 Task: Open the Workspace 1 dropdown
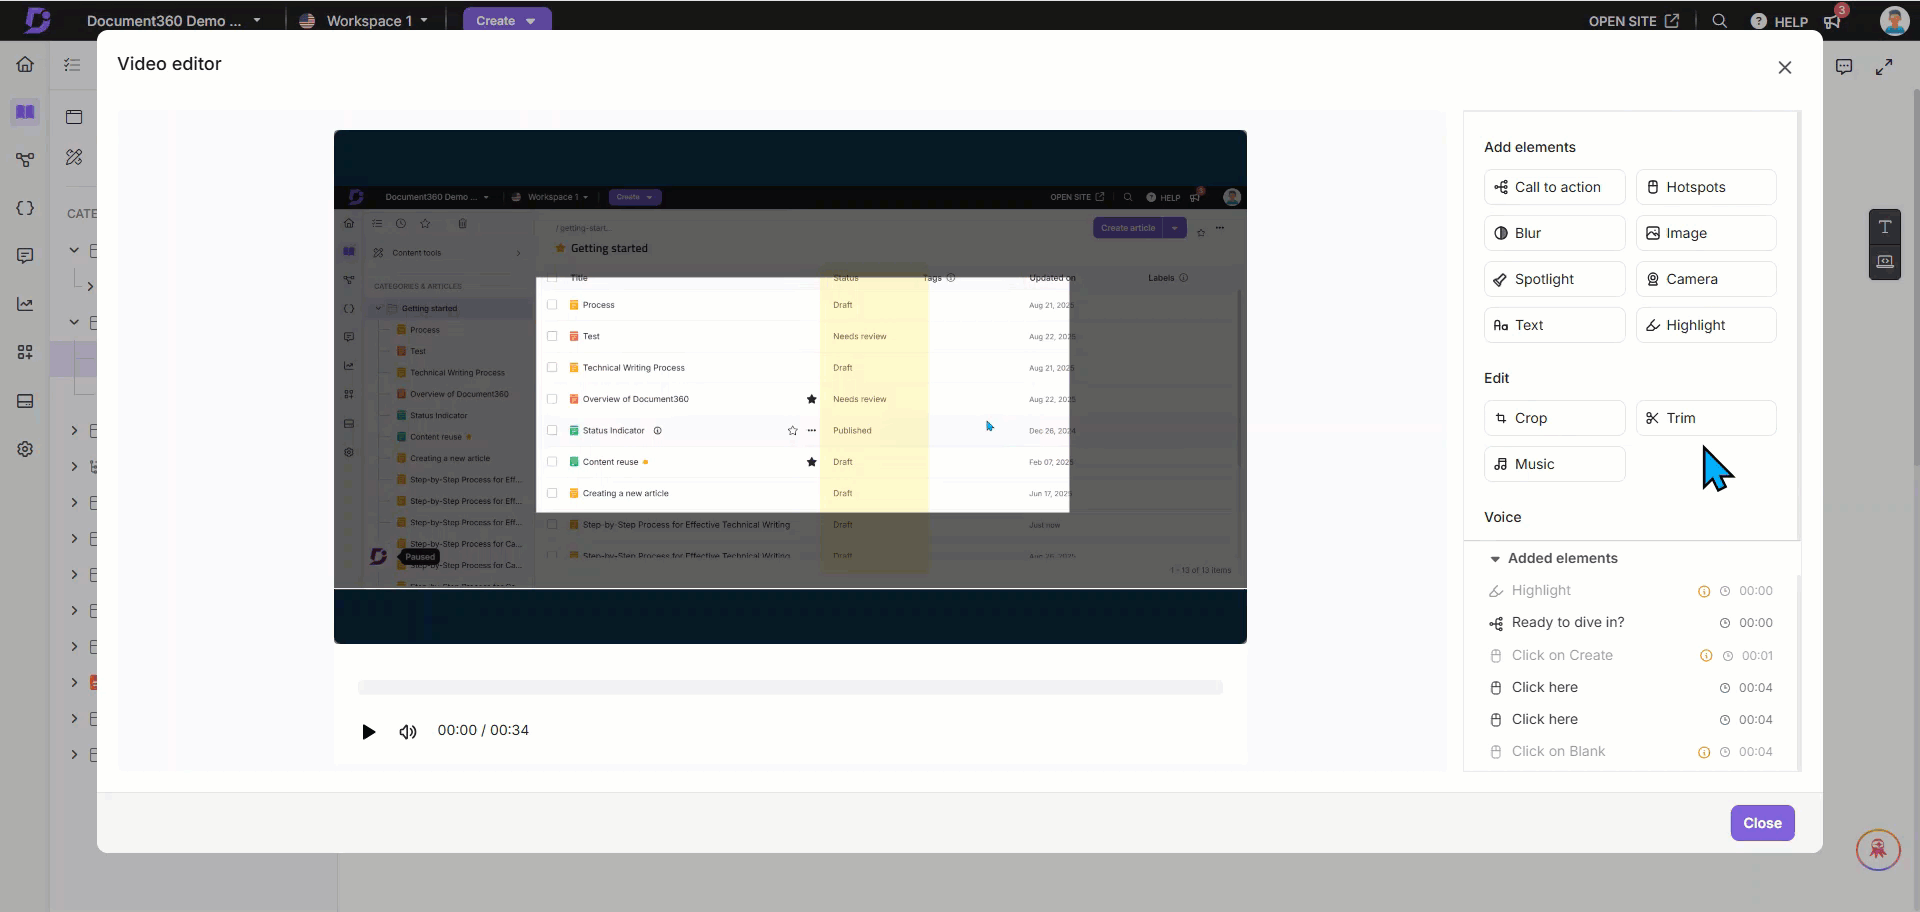click(364, 20)
